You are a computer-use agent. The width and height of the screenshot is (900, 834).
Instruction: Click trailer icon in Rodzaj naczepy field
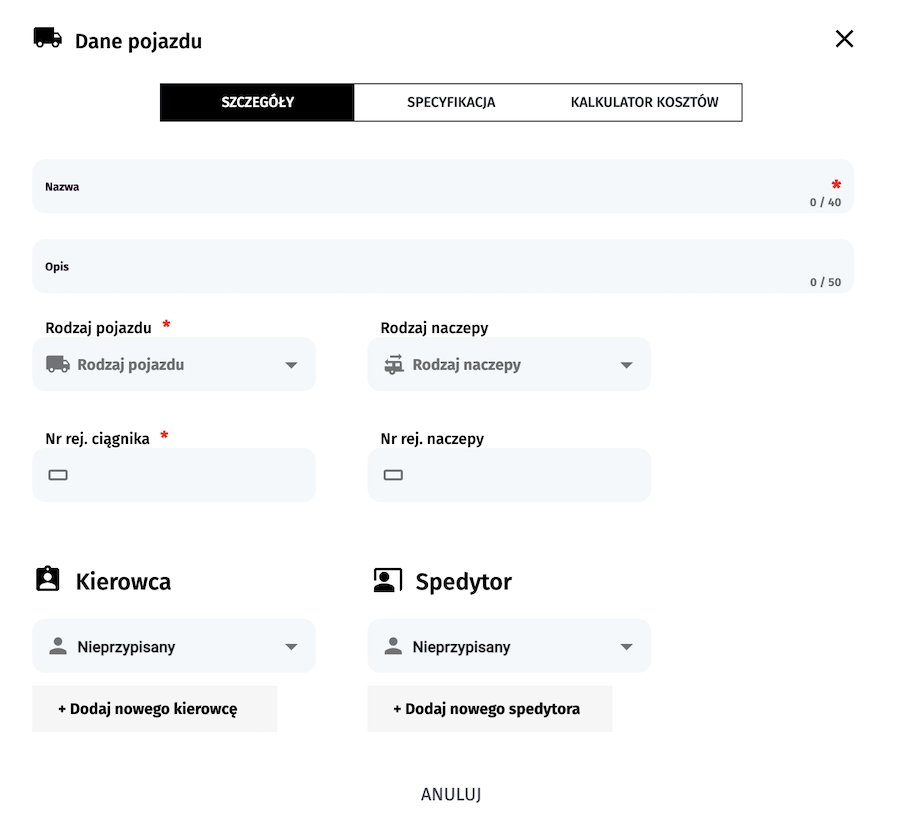tap(394, 365)
